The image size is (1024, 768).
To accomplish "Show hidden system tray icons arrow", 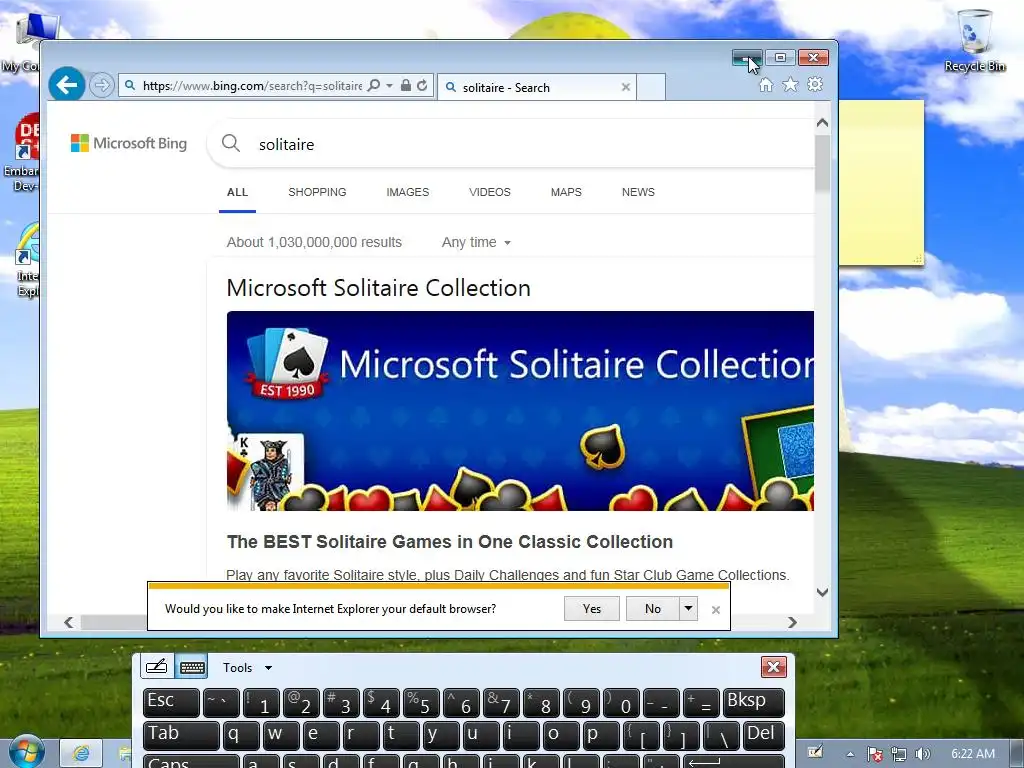I will click(850, 754).
